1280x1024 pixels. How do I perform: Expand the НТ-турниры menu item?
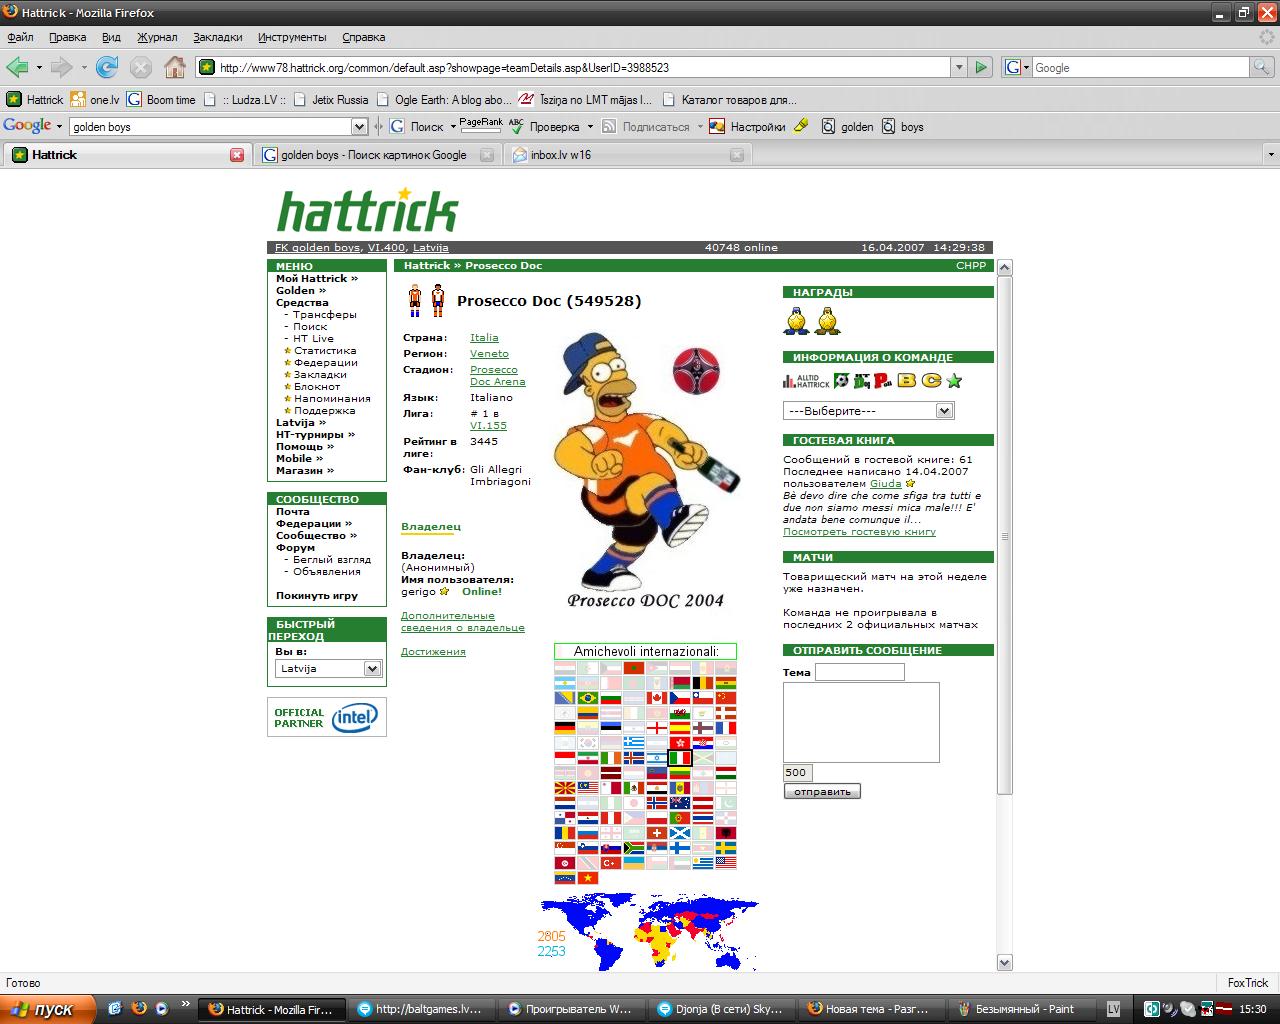click(x=315, y=434)
